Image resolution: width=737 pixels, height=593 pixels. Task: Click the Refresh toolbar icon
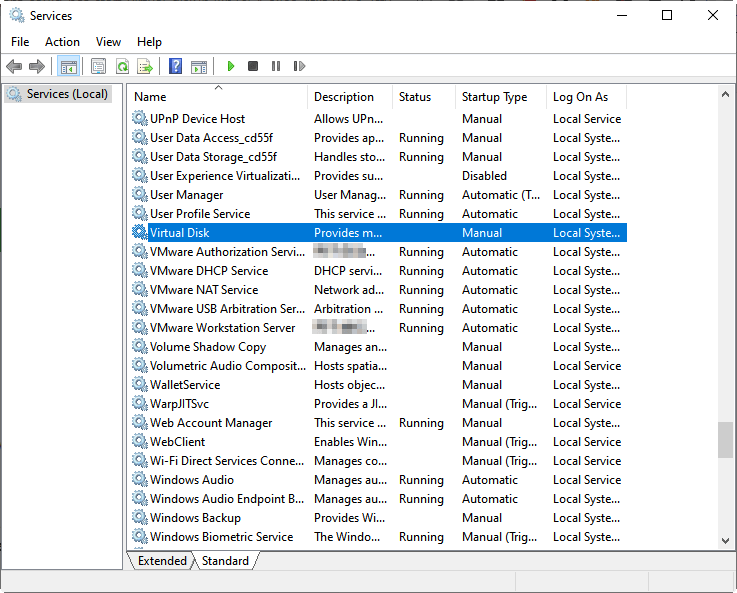coord(122,67)
